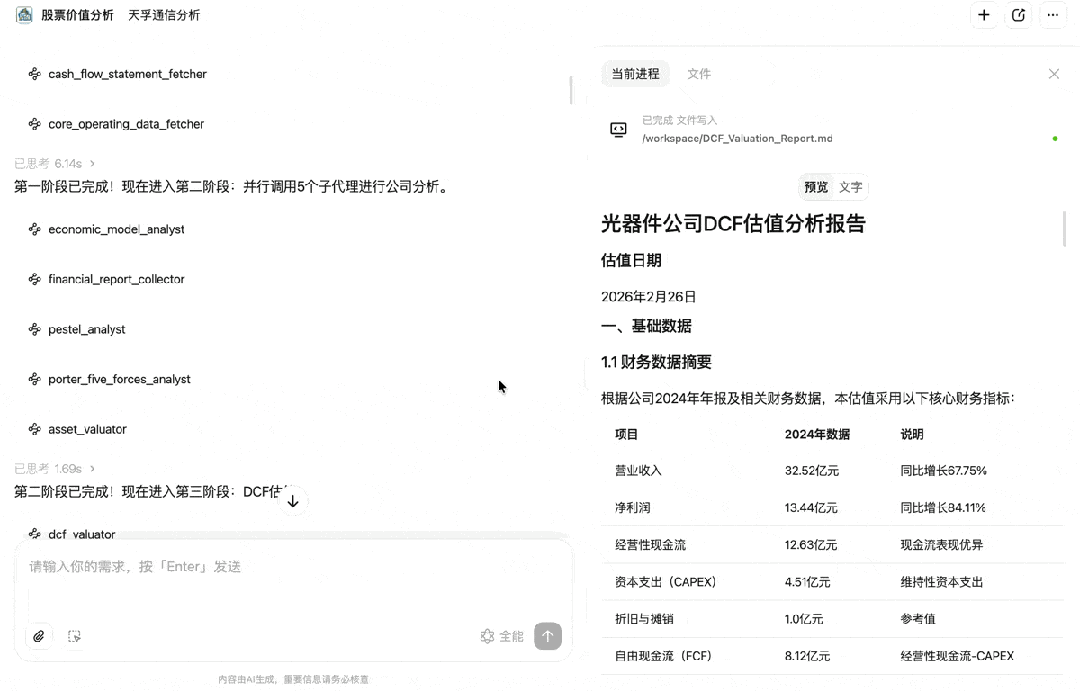Switch to the 文件 tab
The width and height of the screenshot is (1080, 691).
pyautogui.click(x=699, y=73)
